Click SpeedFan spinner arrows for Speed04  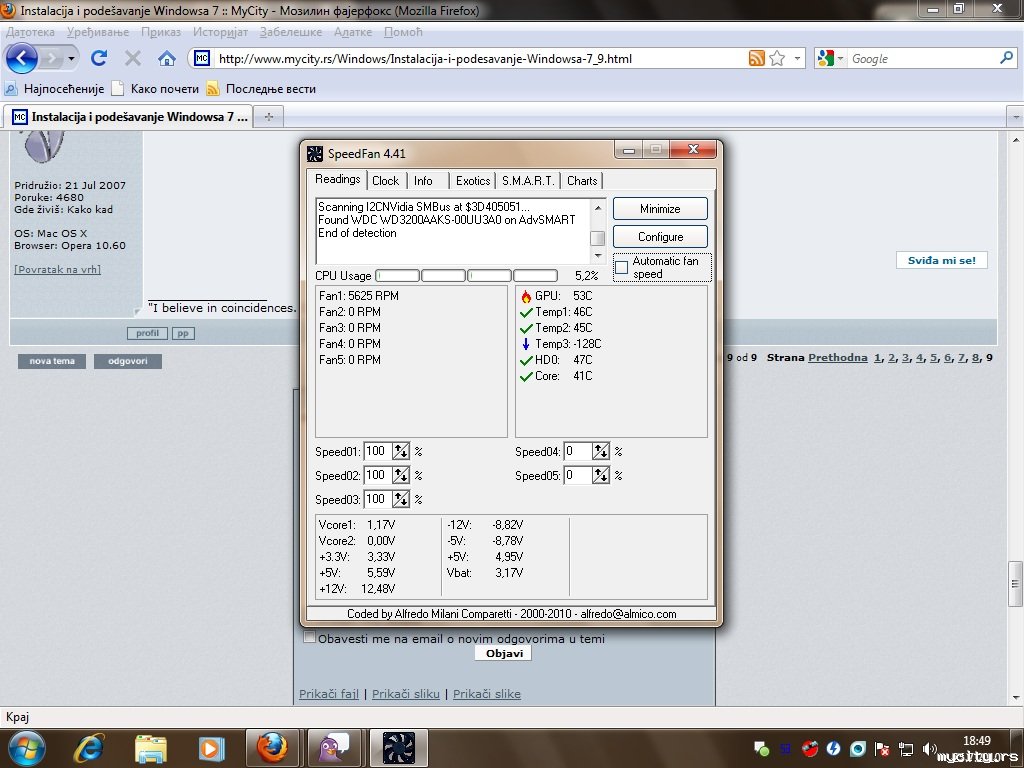[601, 451]
